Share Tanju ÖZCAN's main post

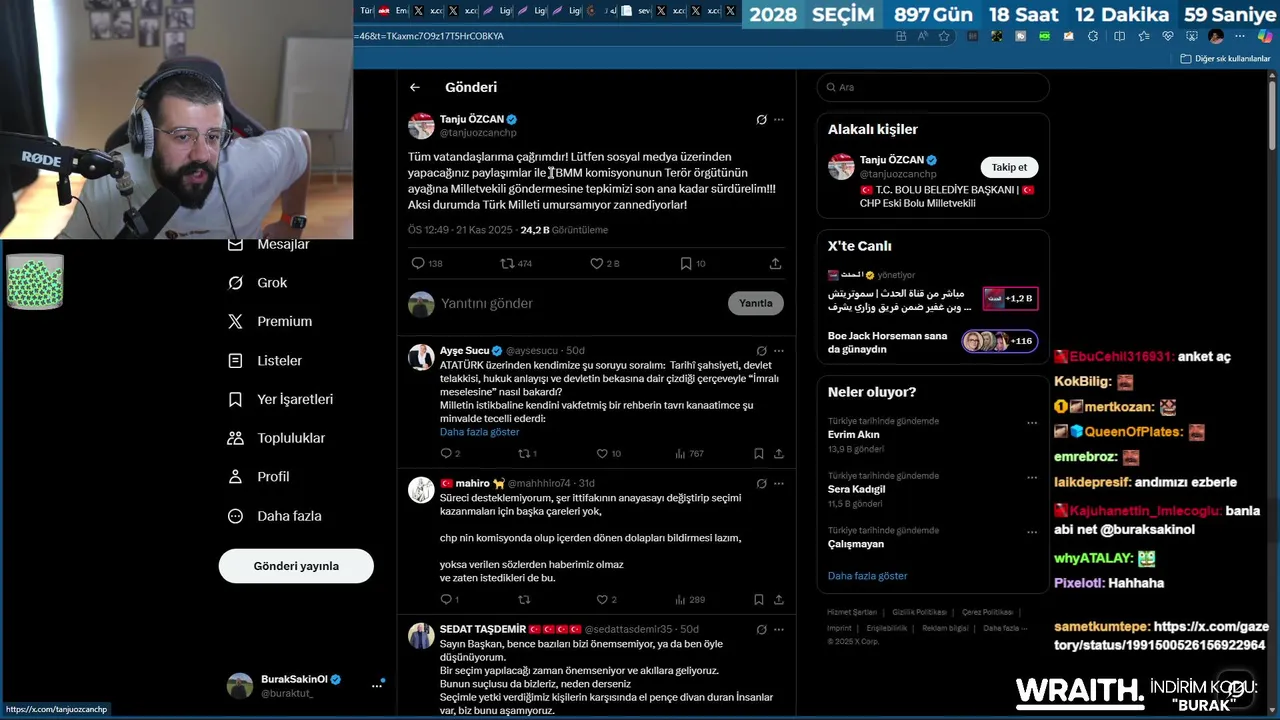point(775,263)
